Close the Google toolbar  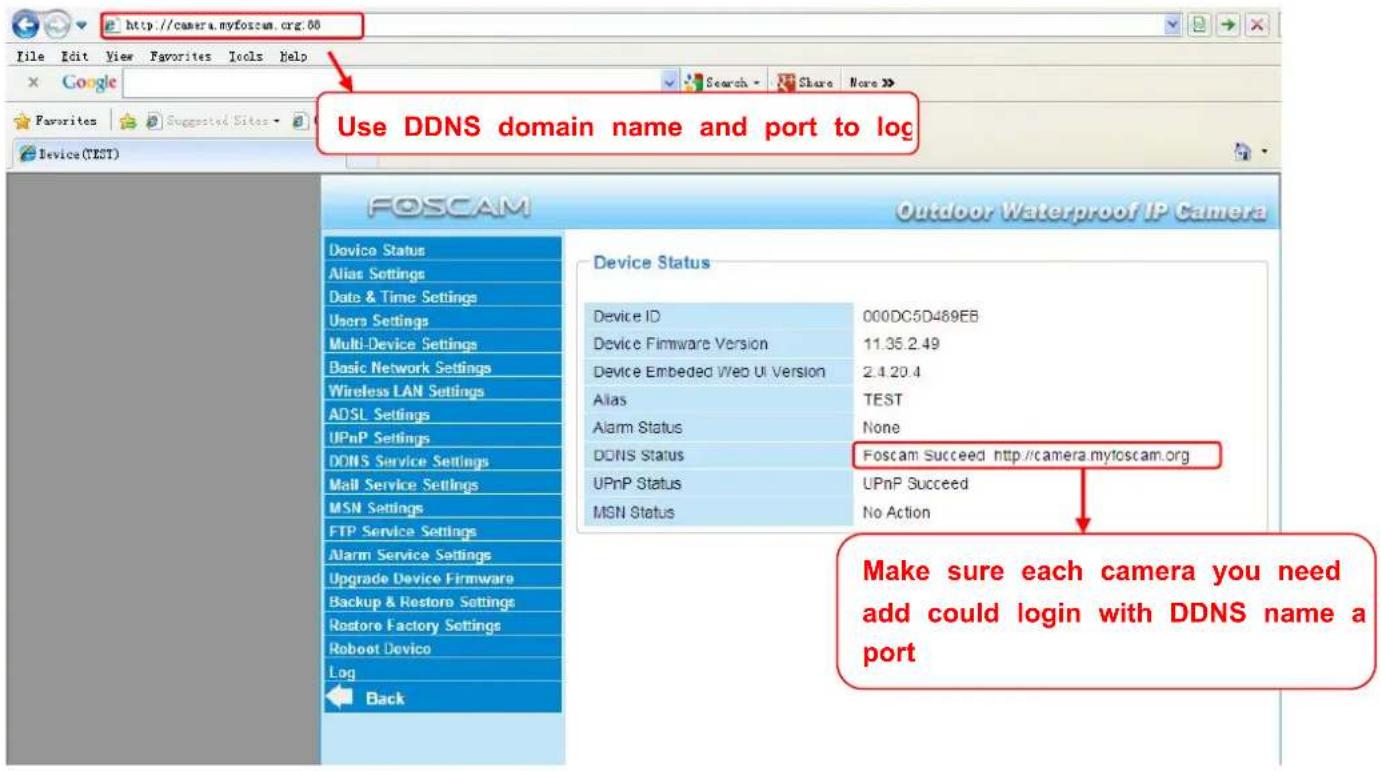[x=33, y=83]
